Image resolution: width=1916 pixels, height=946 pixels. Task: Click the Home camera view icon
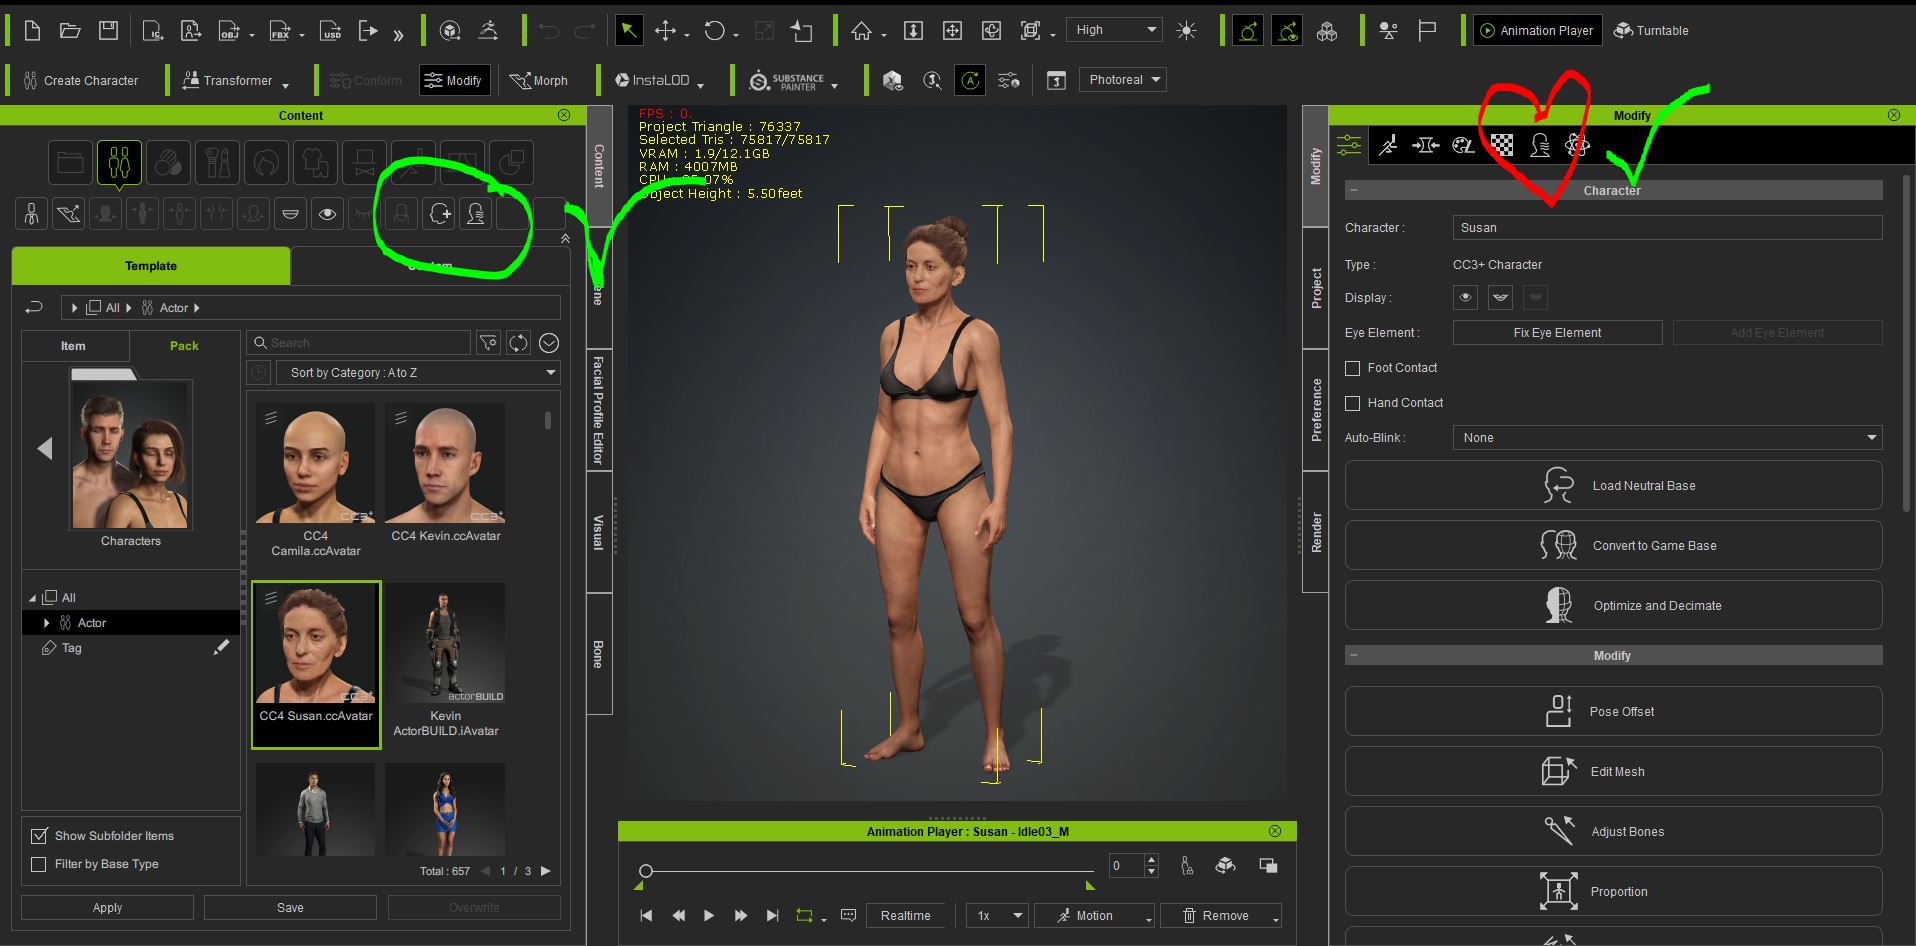pos(861,31)
